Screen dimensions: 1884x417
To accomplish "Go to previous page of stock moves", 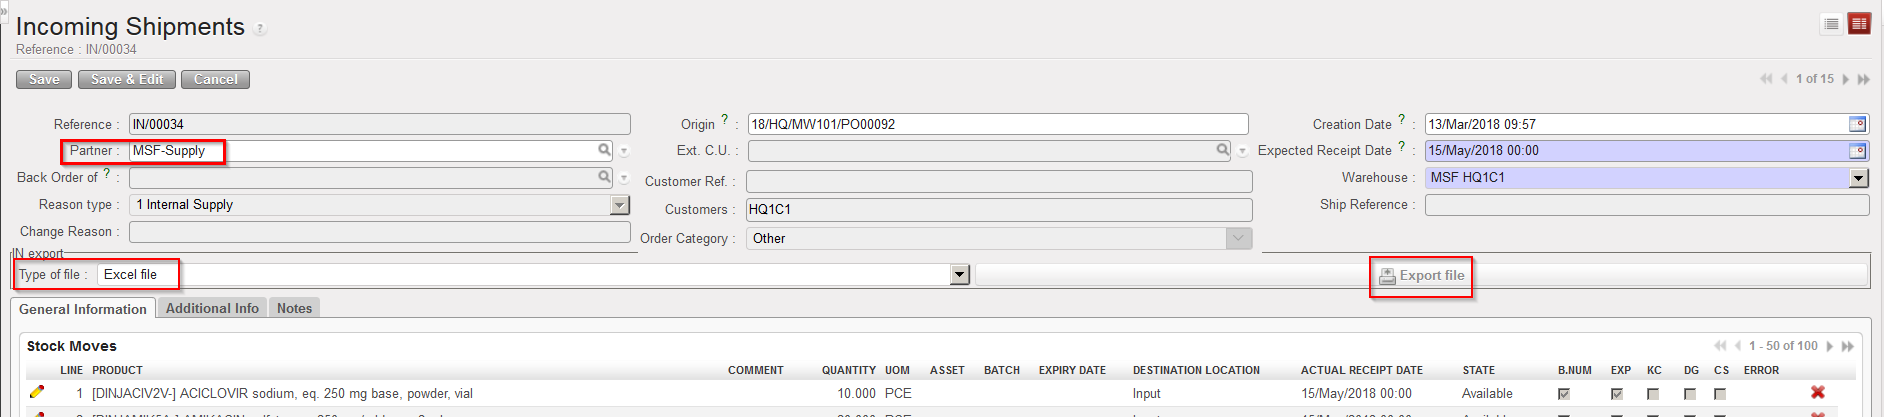I will pyautogui.click(x=1738, y=346).
